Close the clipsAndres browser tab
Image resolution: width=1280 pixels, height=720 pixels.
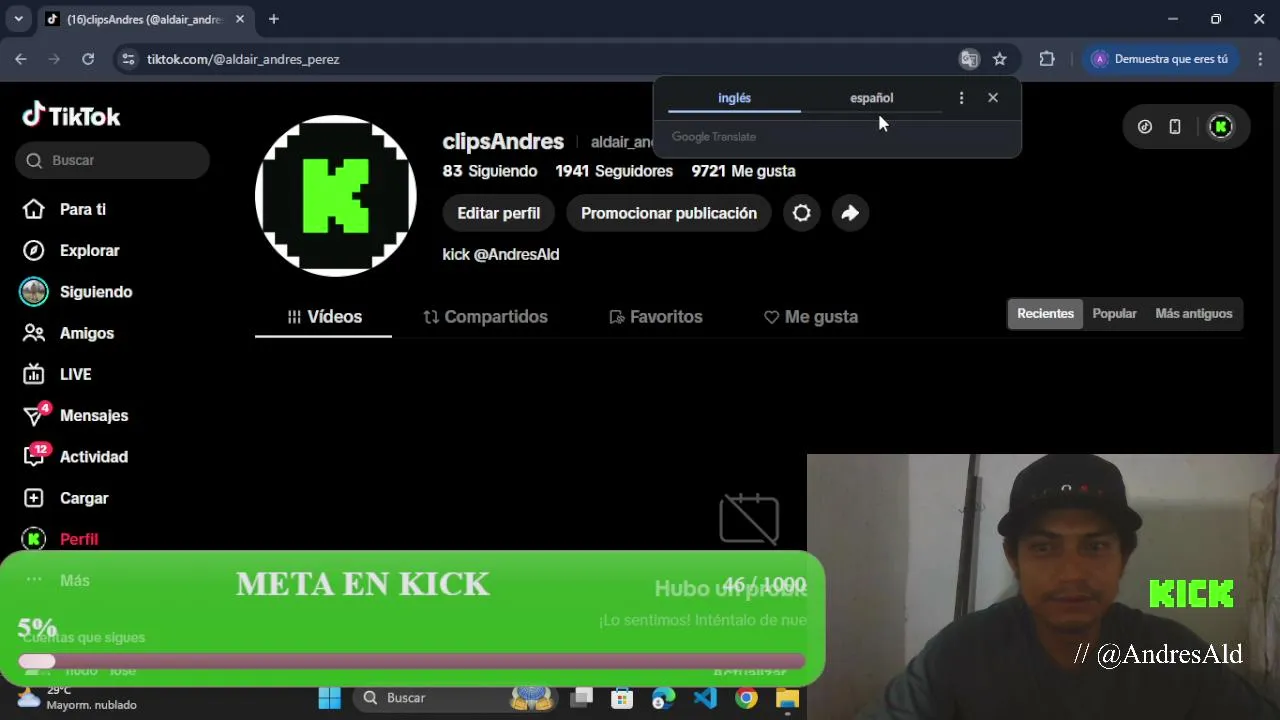coord(240,19)
